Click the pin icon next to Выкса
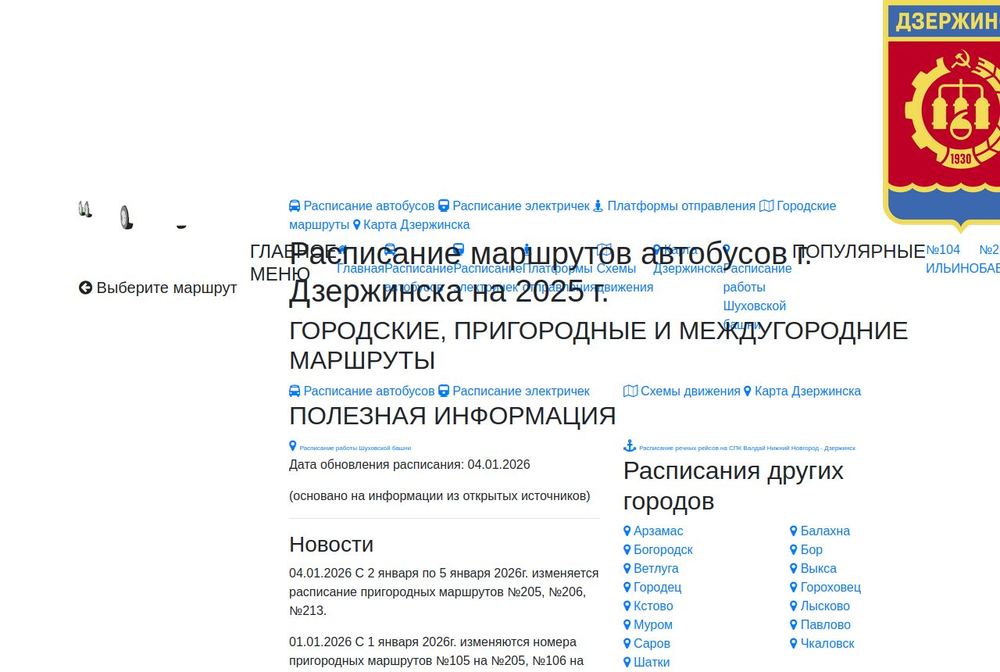This screenshot has width=1000, height=672. tap(793, 568)
